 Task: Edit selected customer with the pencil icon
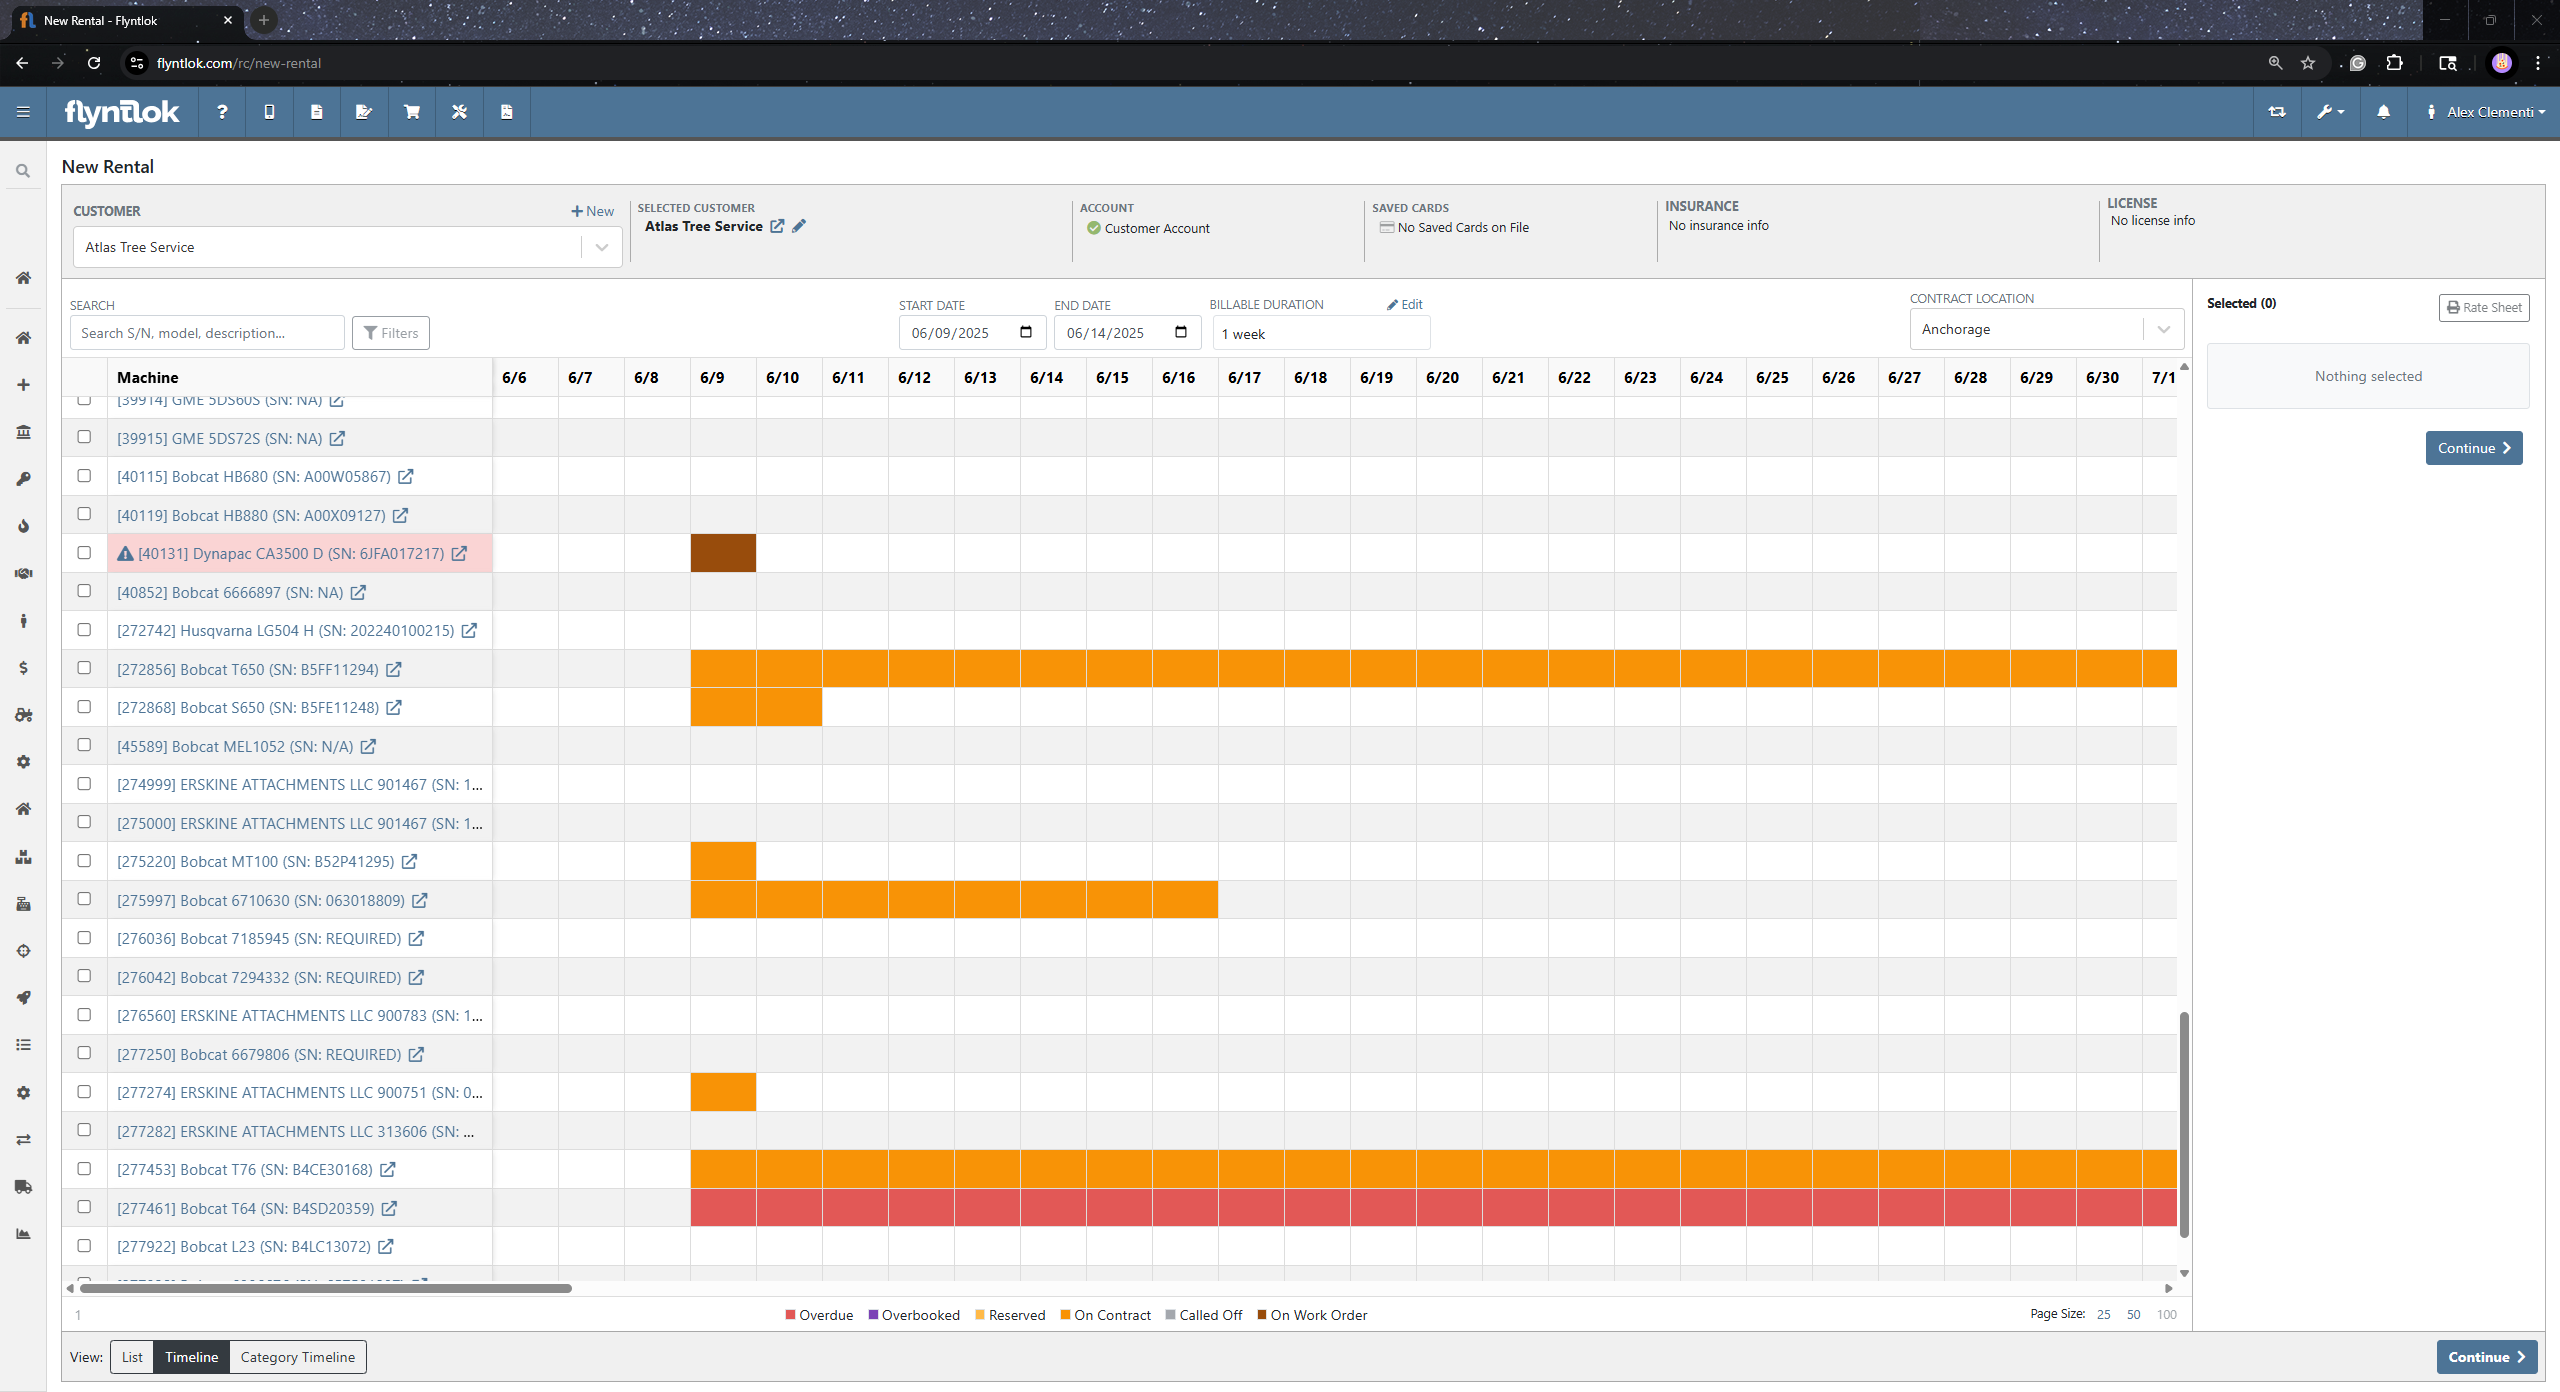coord(799,226)
